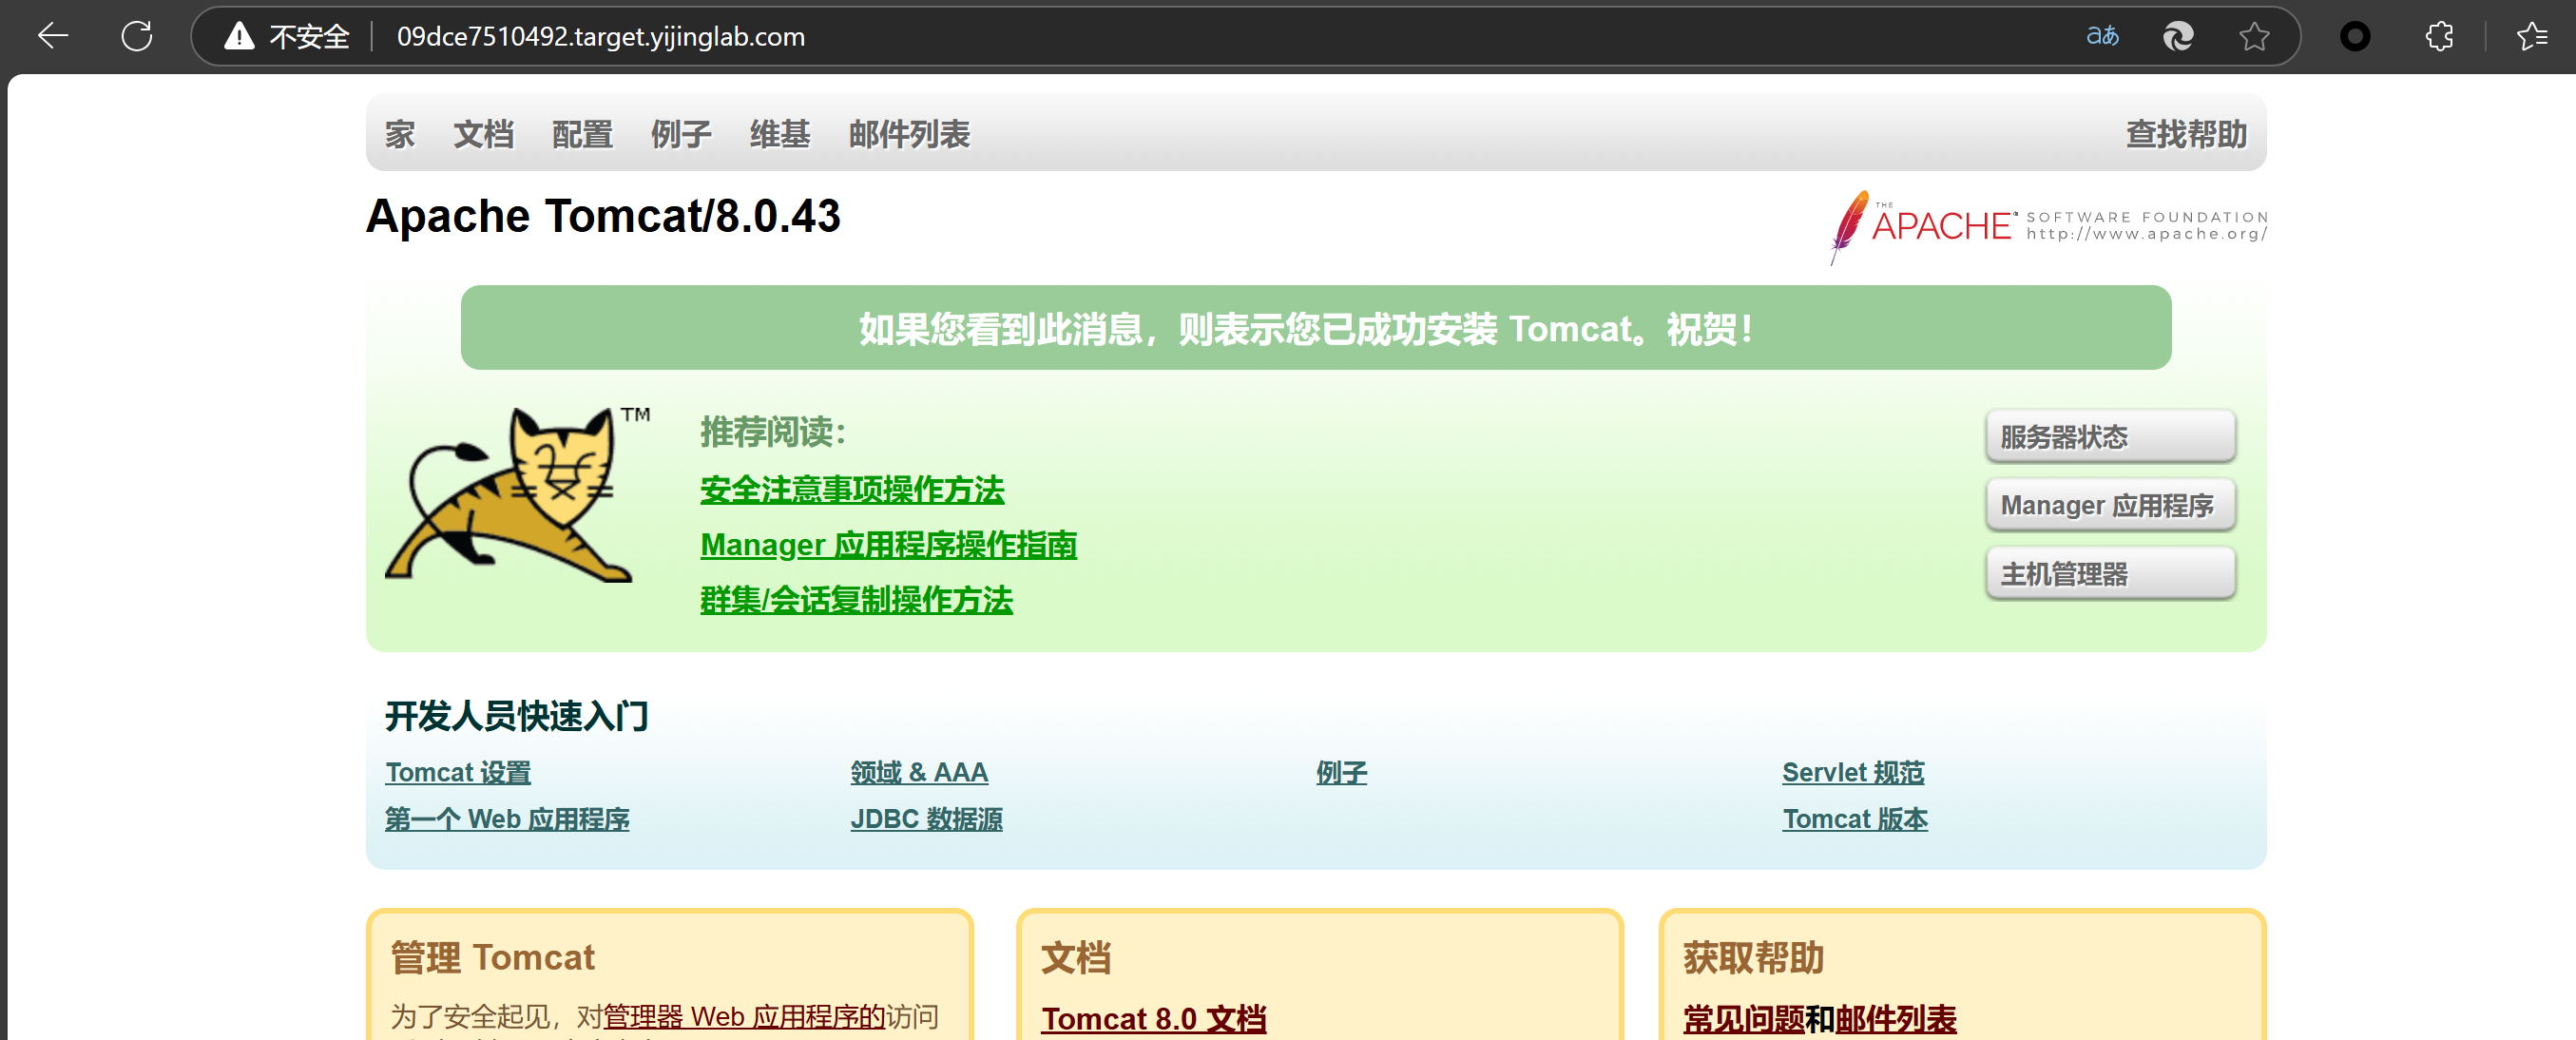Click the Apache Software Foundation feather logo
The height and width of the screenshot is (1040, 2576).
tap(2048, 226)
